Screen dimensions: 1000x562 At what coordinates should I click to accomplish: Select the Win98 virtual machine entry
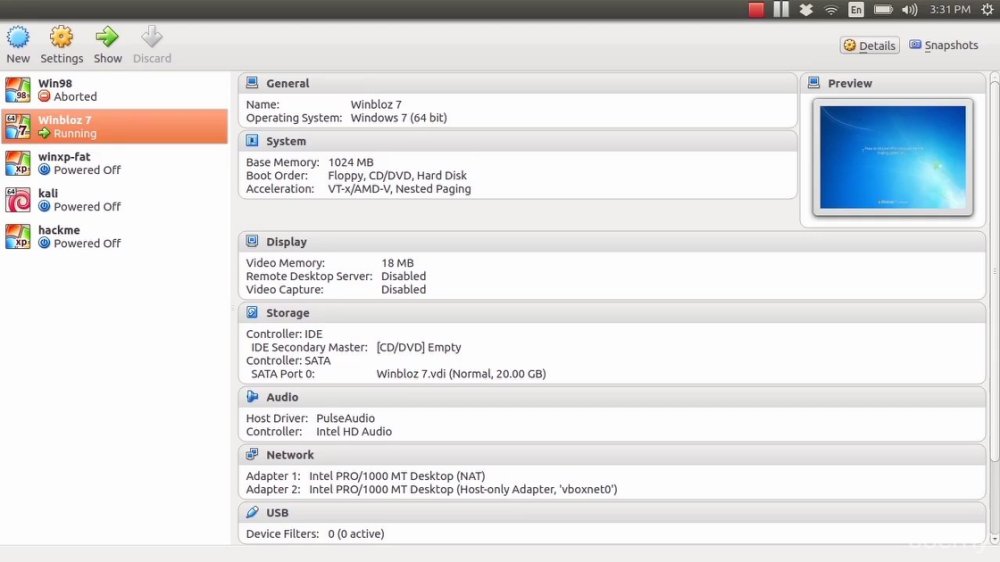[x=115, y=90]
